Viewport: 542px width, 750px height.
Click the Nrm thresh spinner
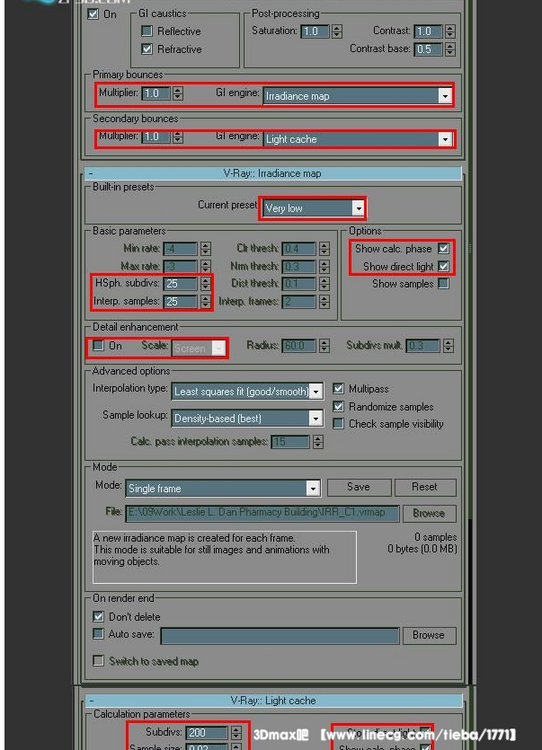pyautogui.click(x=324, y=266)
